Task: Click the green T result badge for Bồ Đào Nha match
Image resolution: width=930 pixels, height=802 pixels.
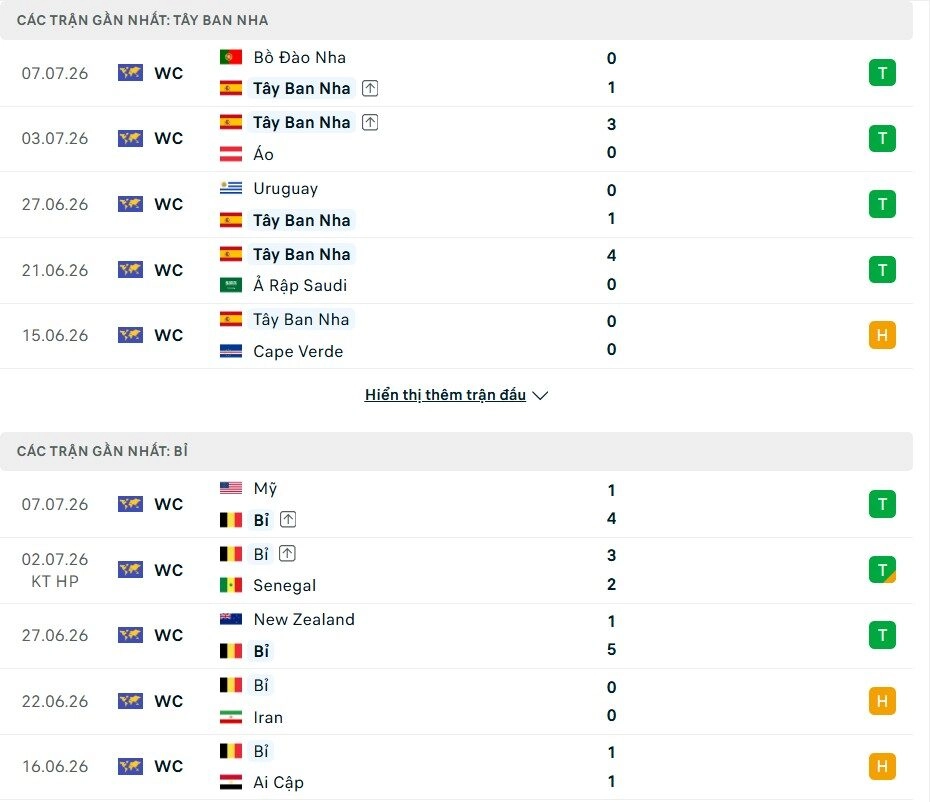Action: pos(882,73)
